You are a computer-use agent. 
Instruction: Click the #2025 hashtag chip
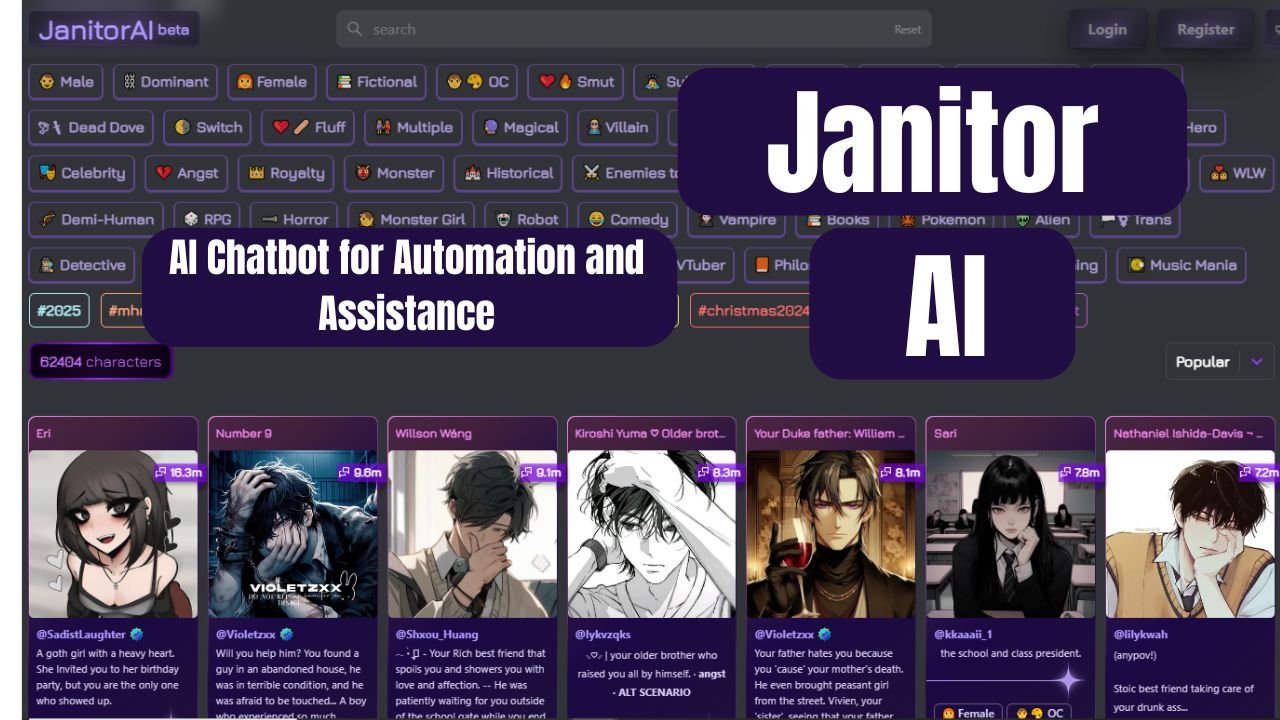click(x=59, y=310)
